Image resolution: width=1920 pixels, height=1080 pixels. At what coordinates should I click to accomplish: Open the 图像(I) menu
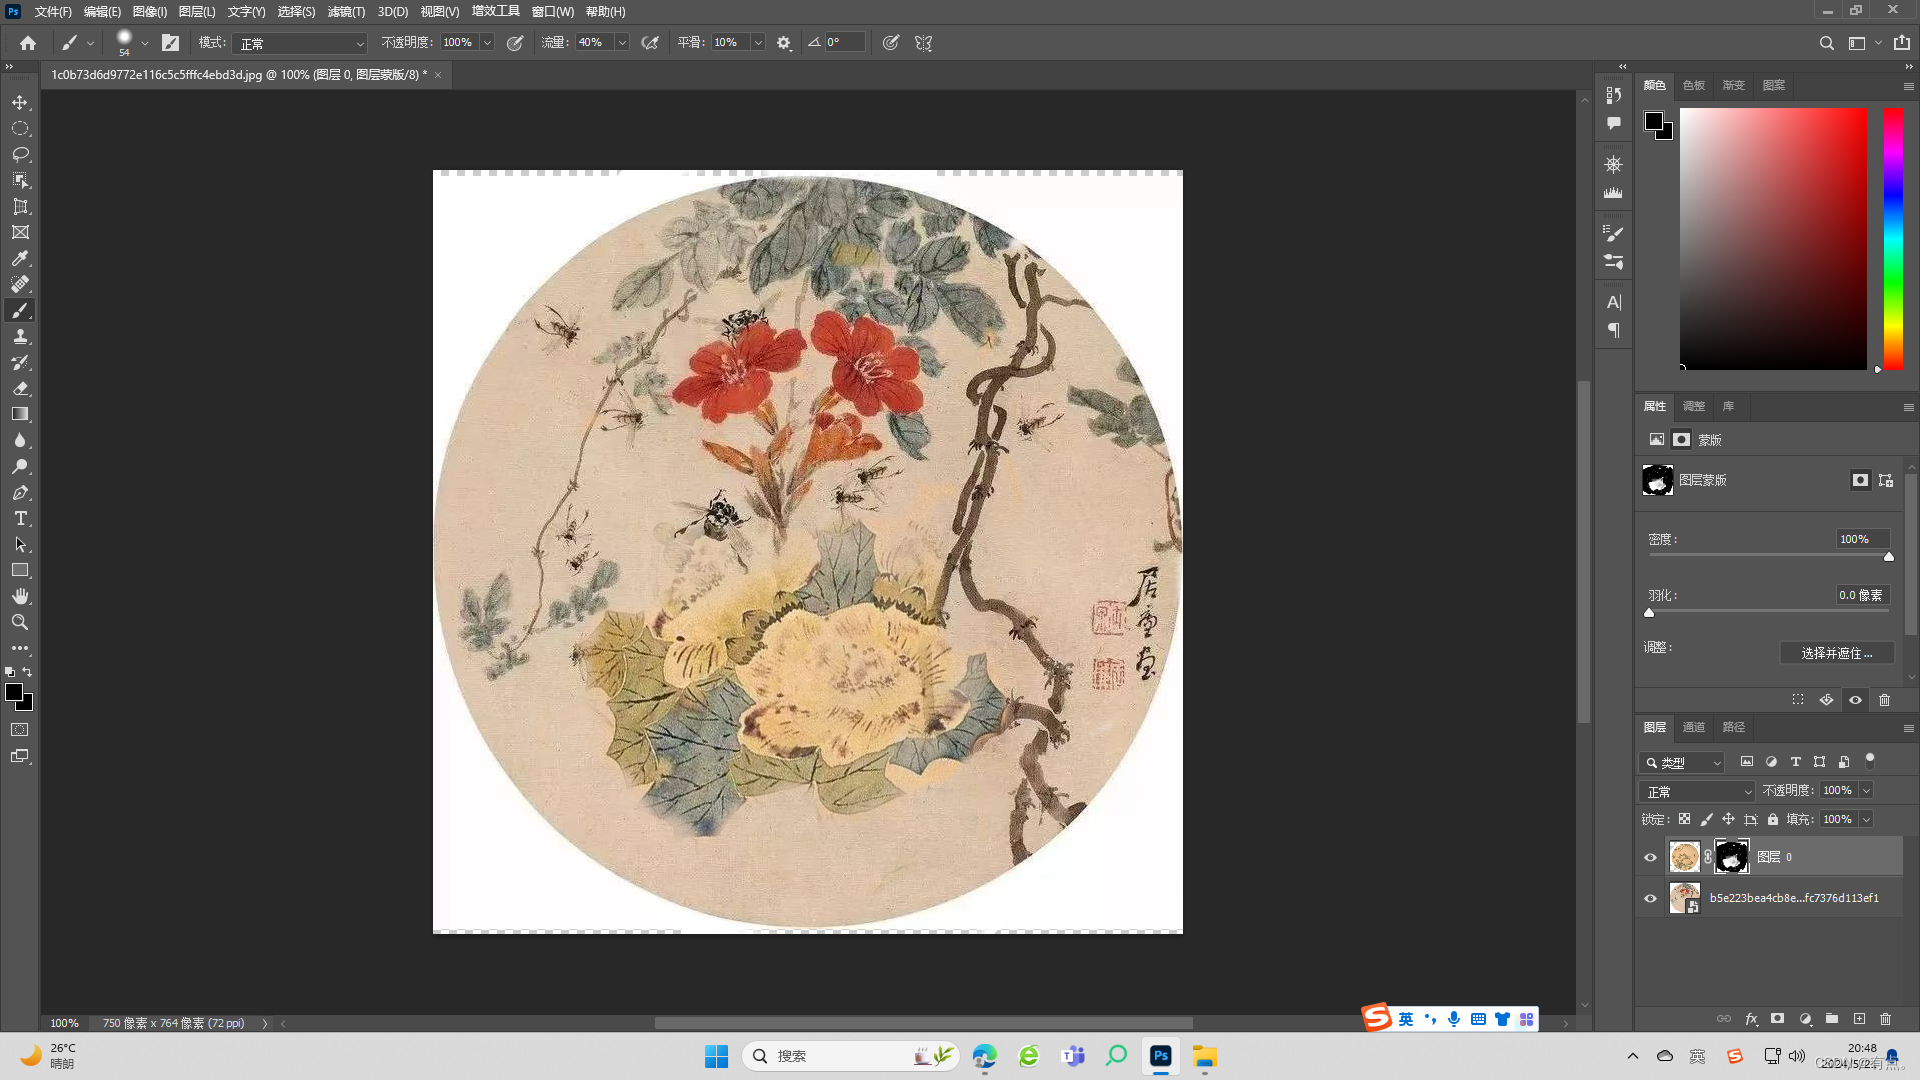click(150, 12)
